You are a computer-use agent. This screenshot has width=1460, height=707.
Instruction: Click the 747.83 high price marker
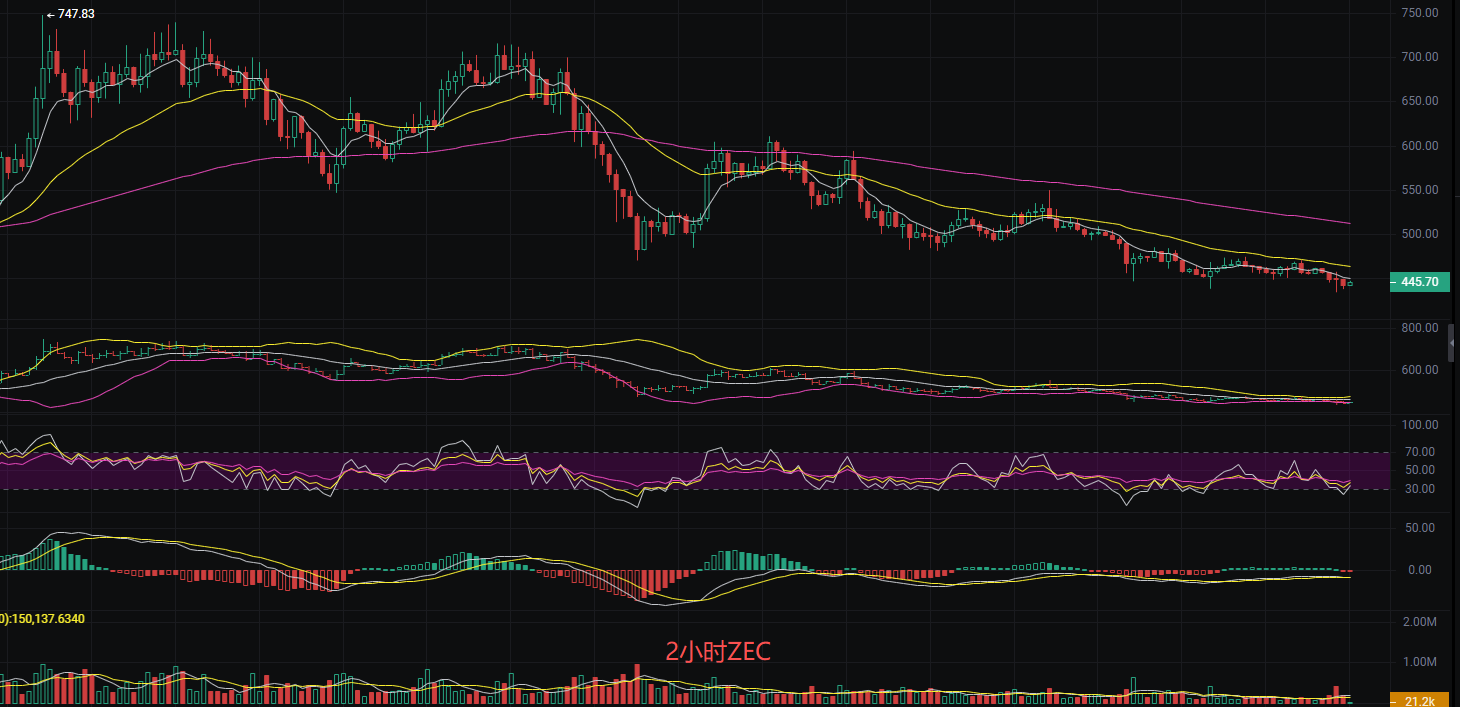tap(70, 14)
